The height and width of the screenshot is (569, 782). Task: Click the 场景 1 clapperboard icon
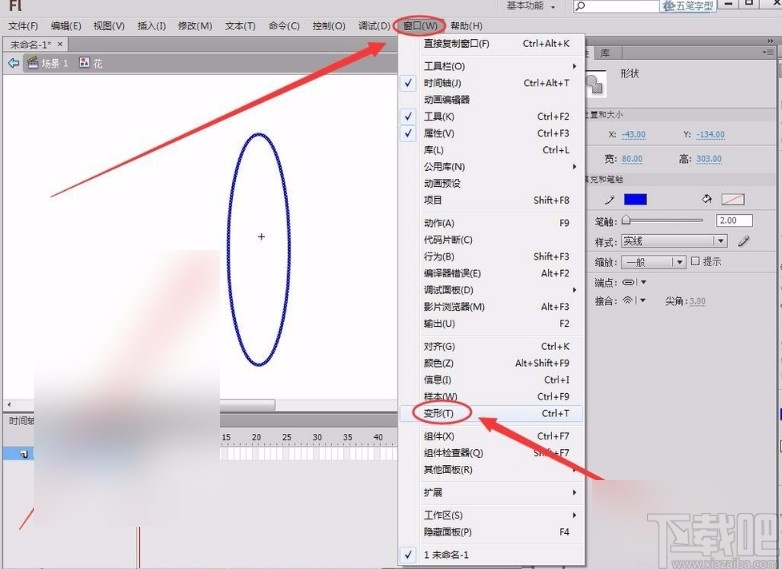33,63
